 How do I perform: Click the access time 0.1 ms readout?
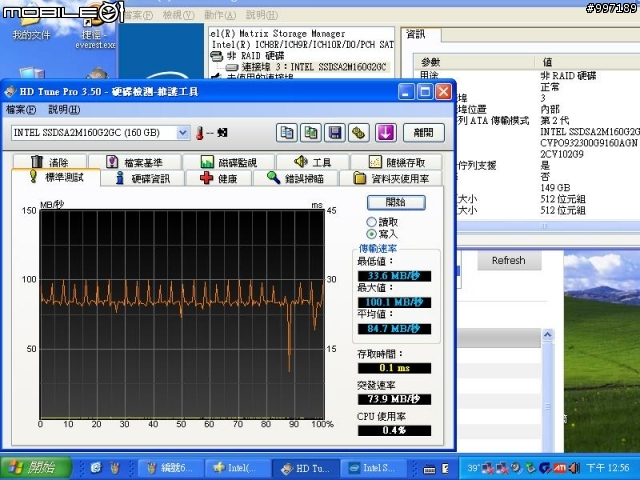(x=394, y=368)
